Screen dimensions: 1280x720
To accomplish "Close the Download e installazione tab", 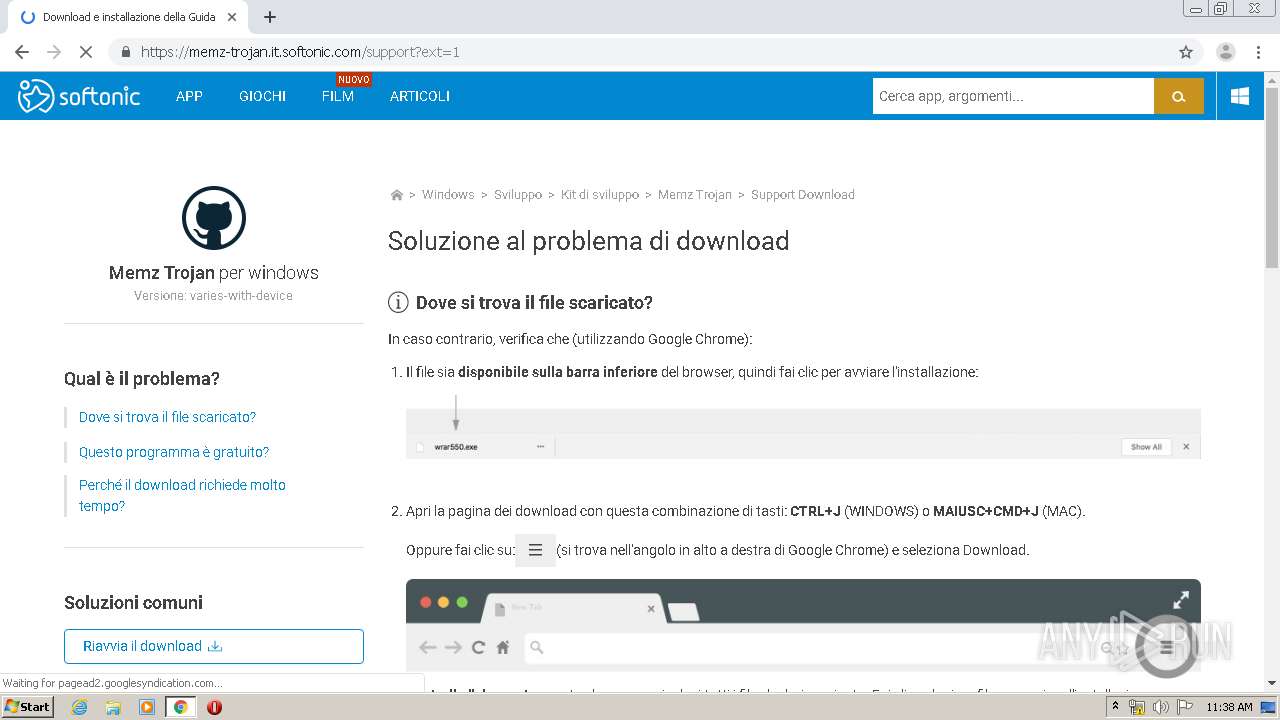I will point(232,17).
